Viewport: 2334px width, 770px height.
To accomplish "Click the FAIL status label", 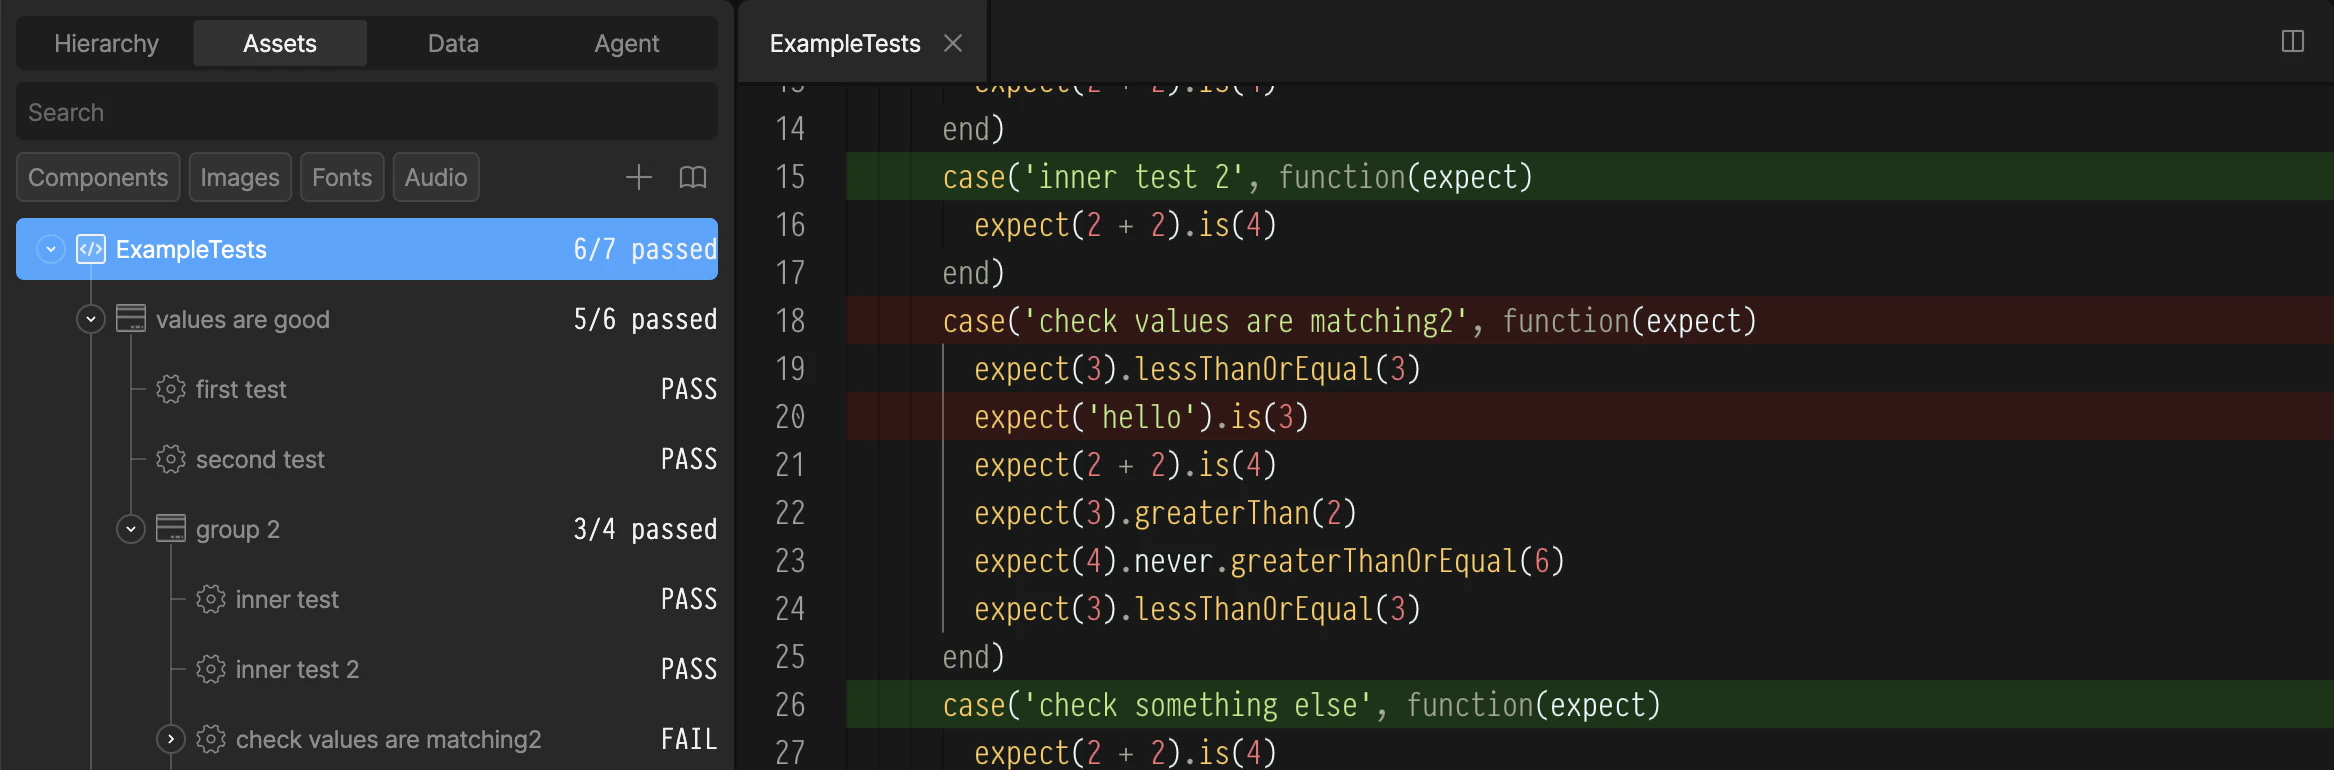I will pos(689,739).
